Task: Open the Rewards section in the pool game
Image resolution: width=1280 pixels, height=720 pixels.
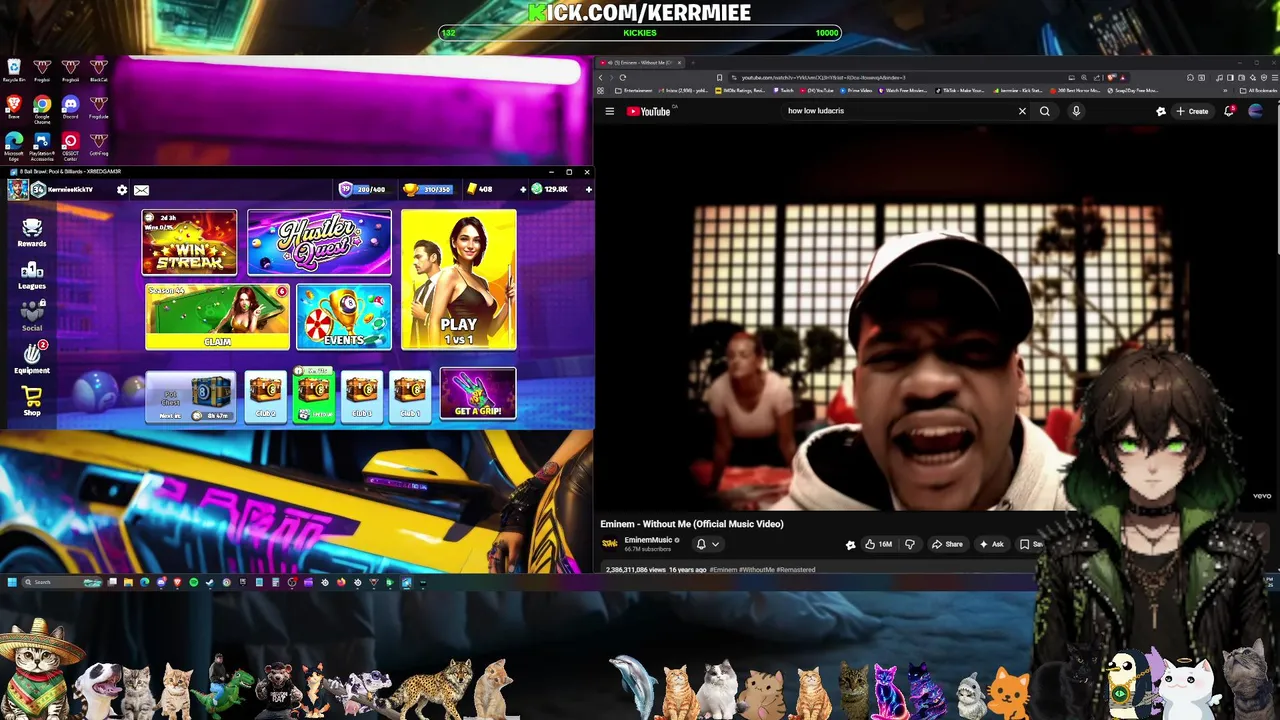Action: pyautogui.click(x=32, y=232)
